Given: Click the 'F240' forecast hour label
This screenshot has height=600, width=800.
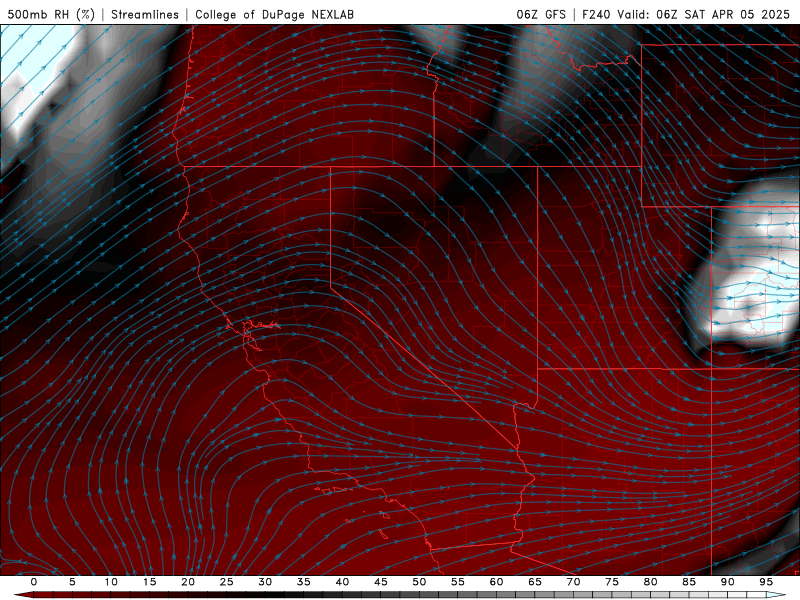Looking at the screenshot, I should point(596,14).
